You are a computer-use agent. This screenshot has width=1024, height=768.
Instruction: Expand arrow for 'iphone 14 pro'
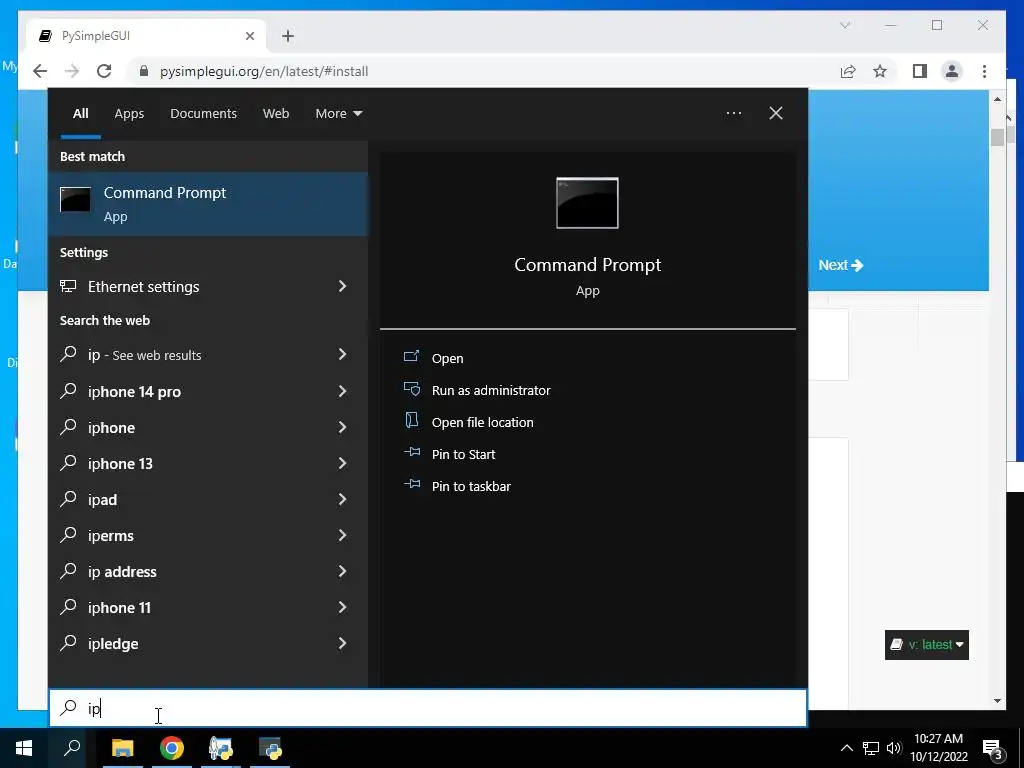pyautogui.click(x=342, y=391)
